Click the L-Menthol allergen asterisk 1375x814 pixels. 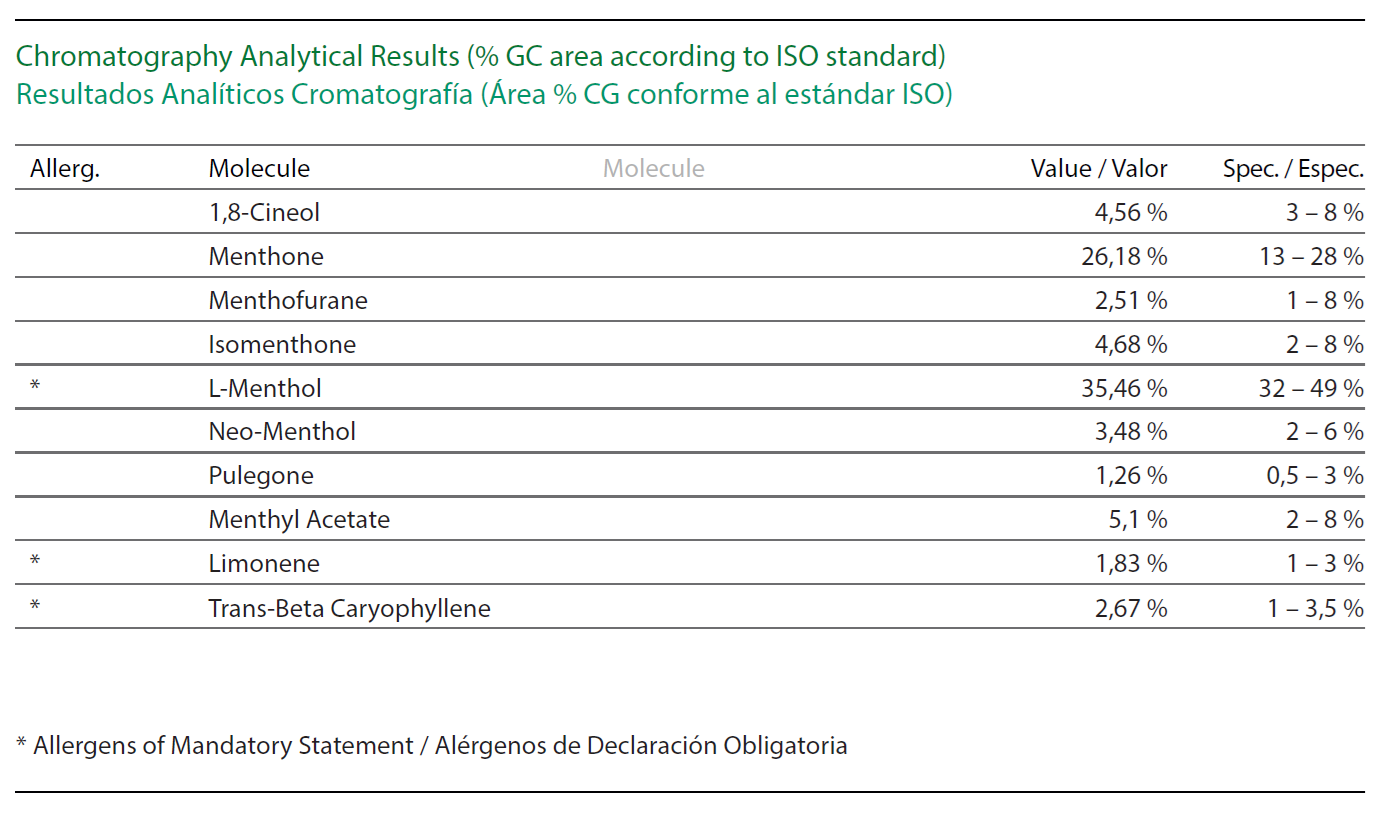[35, 386]
